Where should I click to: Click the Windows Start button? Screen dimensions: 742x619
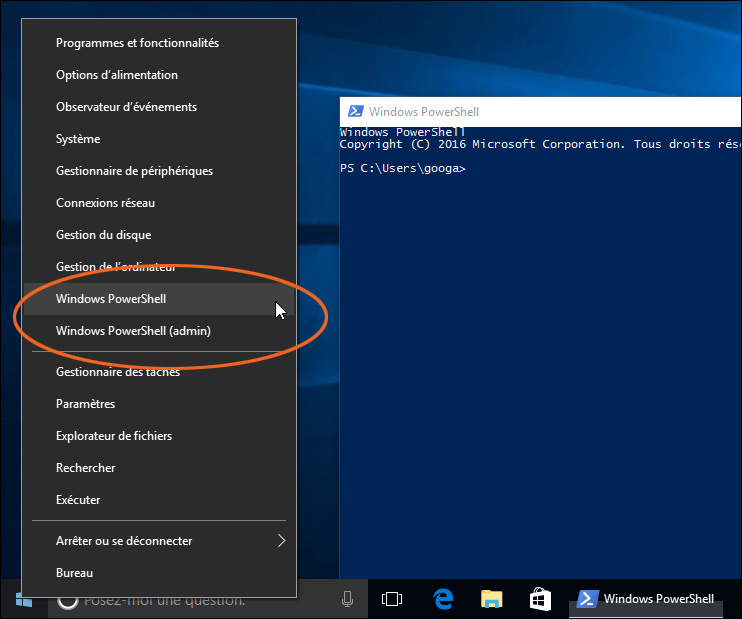tap(24, 600)
